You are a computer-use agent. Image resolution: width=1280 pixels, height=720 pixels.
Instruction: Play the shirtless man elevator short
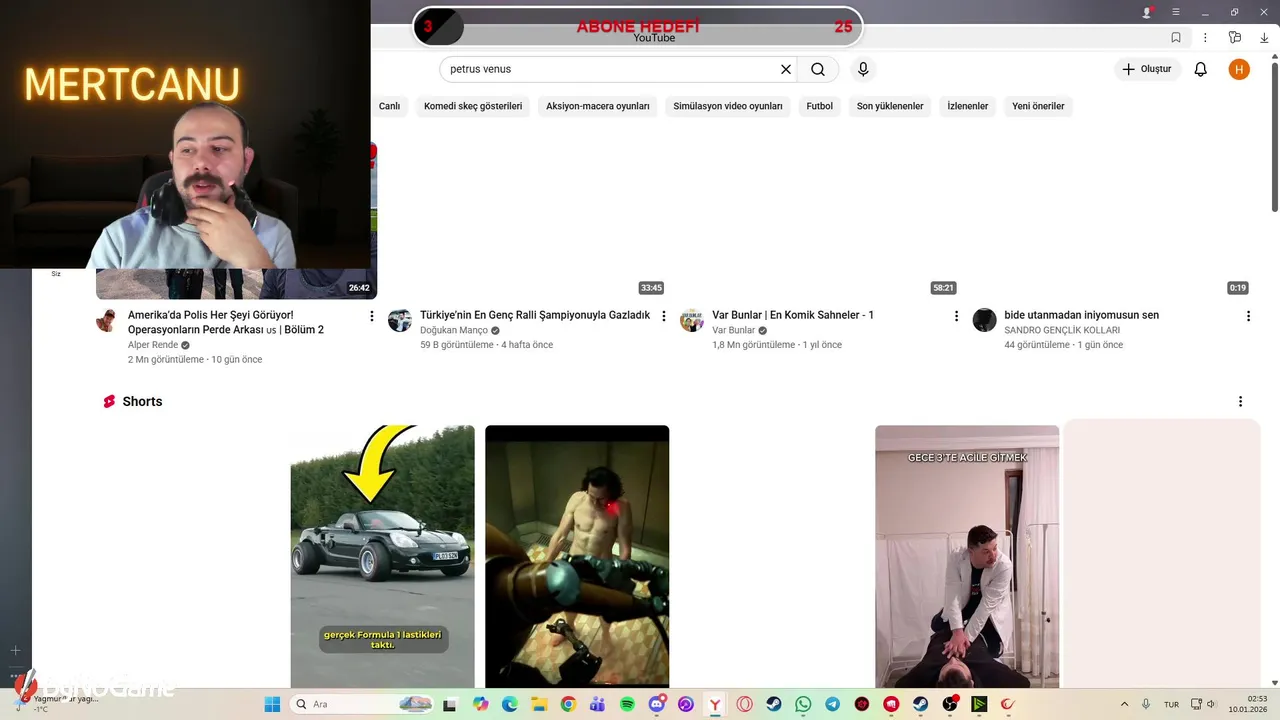577,556
